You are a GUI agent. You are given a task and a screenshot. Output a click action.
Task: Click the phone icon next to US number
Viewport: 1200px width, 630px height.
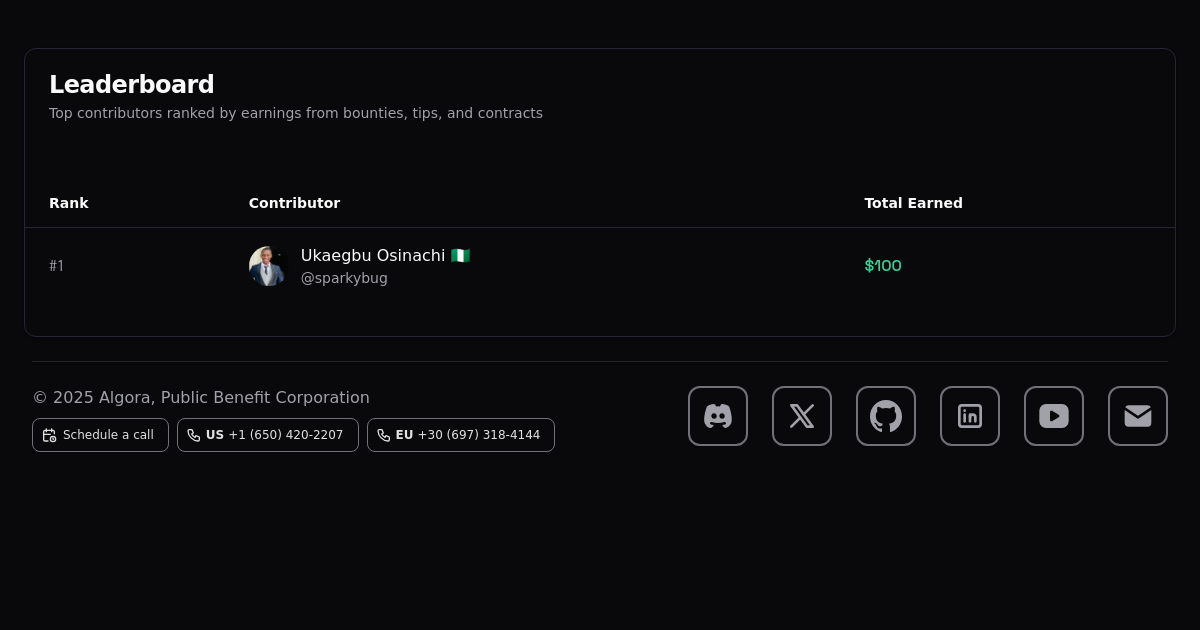pyautogui.click(x=194, y=435)
